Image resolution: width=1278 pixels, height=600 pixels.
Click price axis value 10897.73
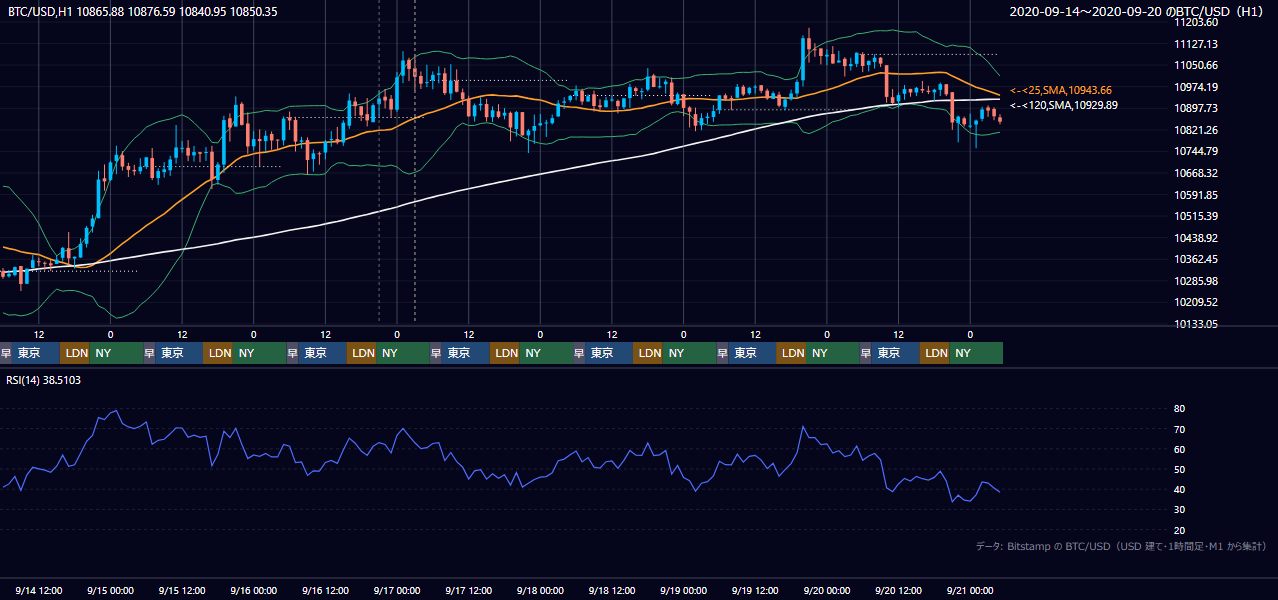pyautogui.click(x=1196, y=108)
